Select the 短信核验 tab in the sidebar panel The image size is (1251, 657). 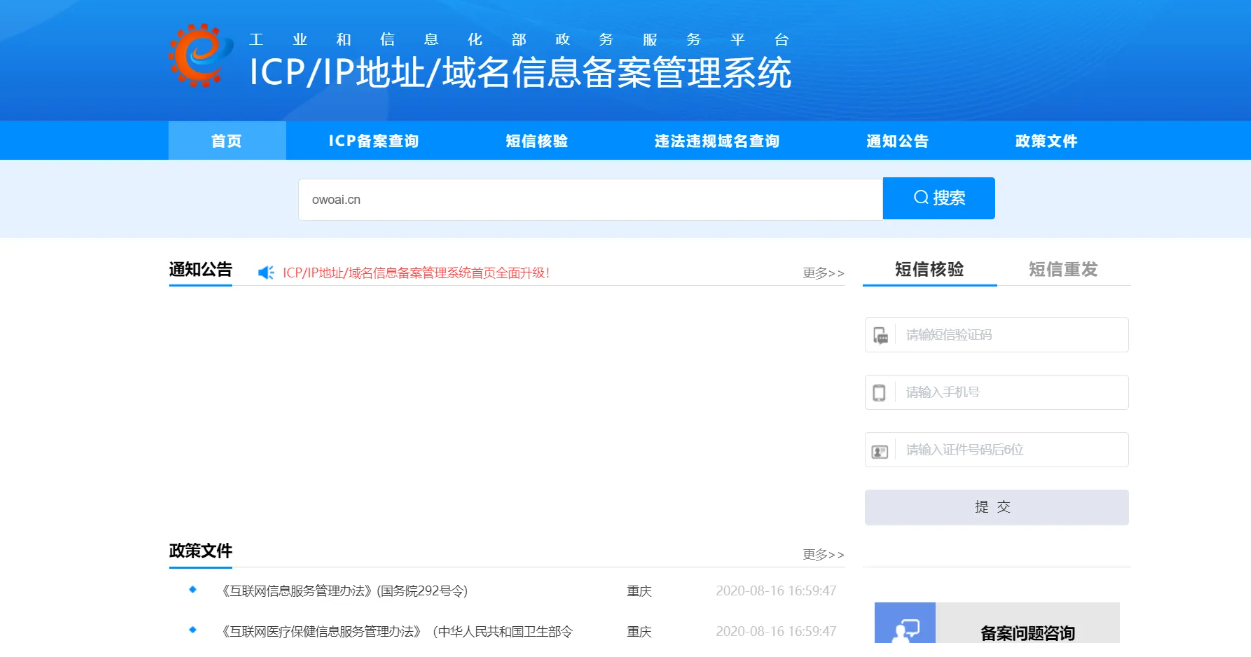click(x=928, y=269)
